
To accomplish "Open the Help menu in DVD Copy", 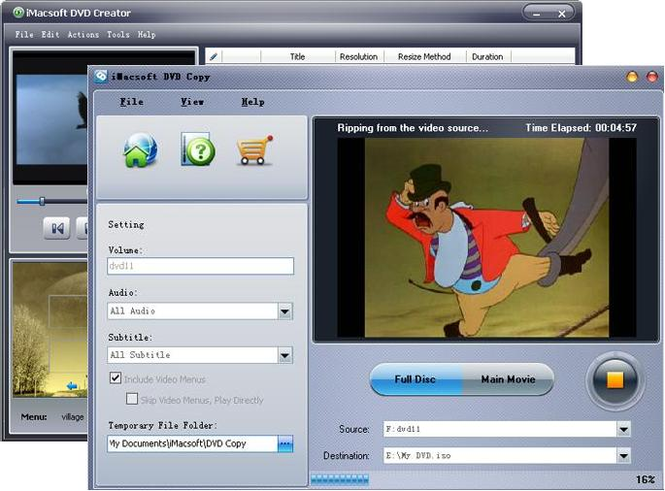I will [253, 102].
